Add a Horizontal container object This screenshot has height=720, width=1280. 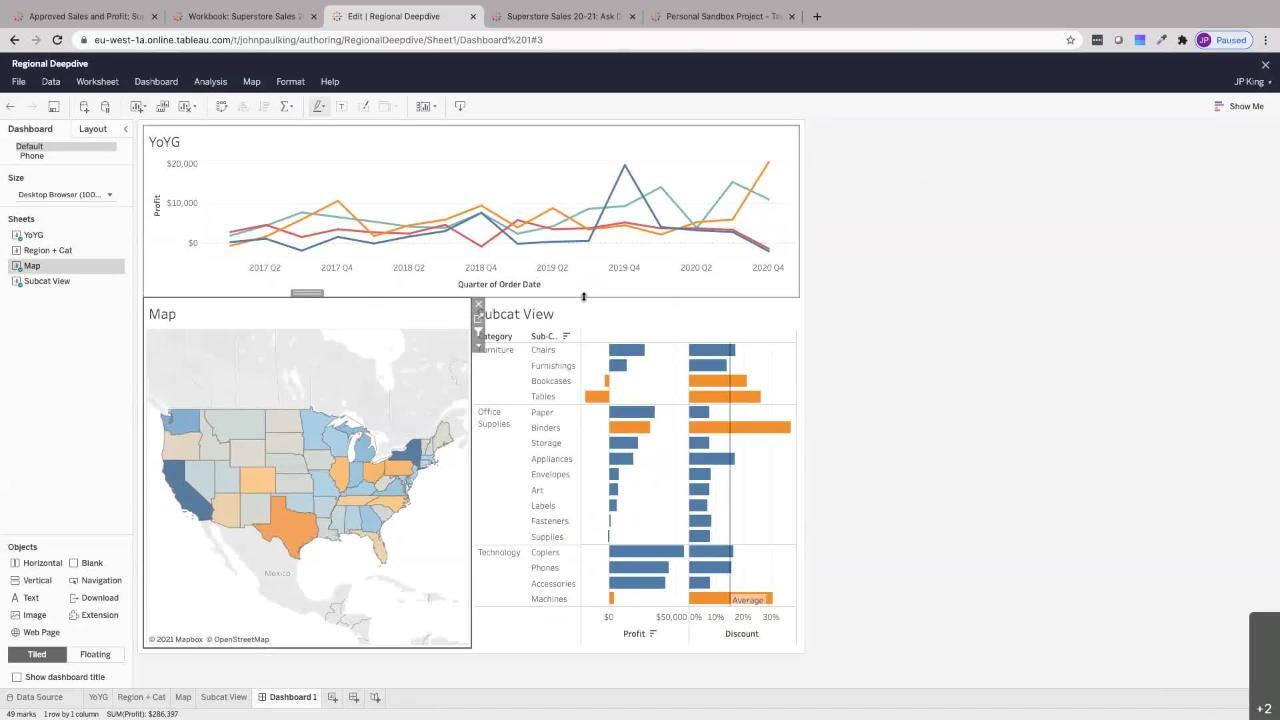(x=36, y=563)
